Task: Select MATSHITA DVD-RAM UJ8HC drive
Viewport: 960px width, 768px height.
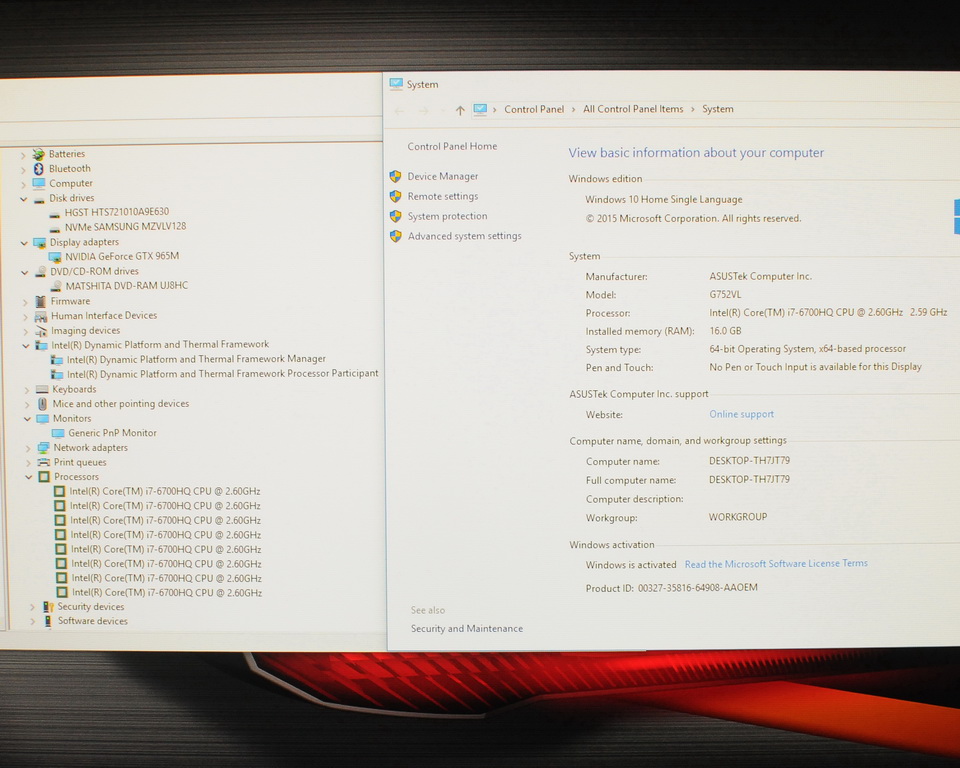Action: point(127,286)
